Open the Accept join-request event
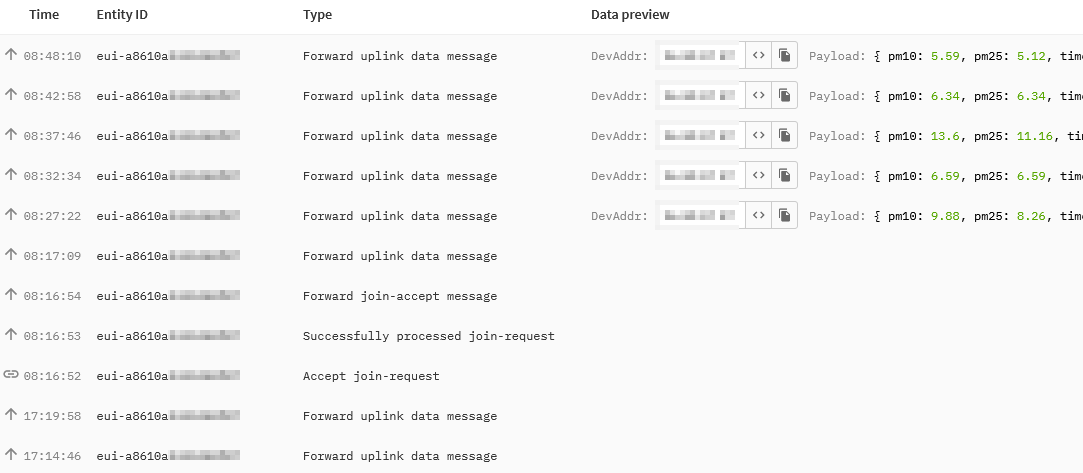 click(x=542, y=376)
